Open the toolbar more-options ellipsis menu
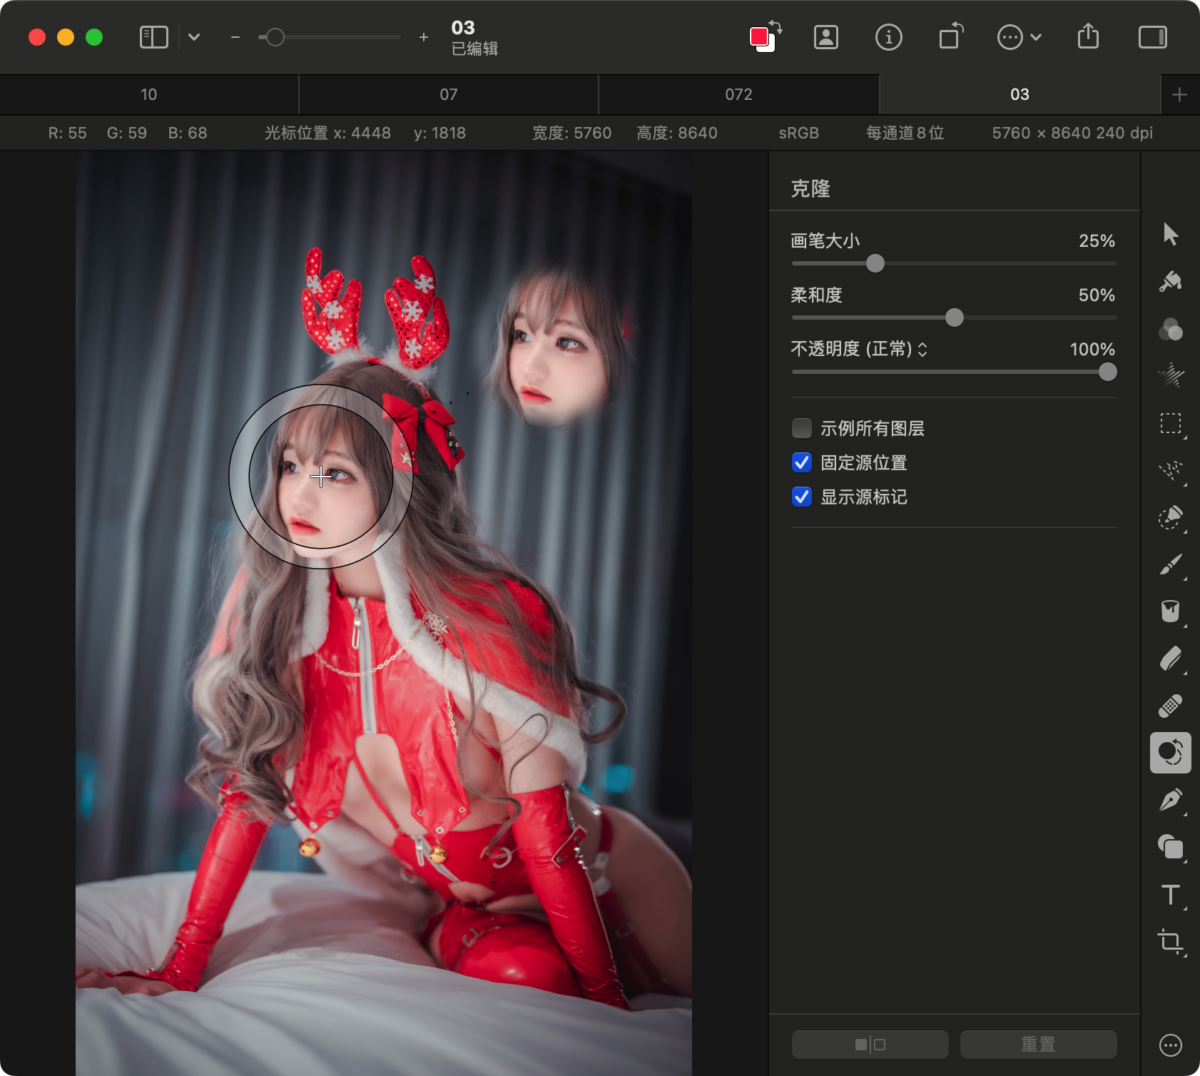Screen dimensions: 1200x1076 pos(1019,37)
